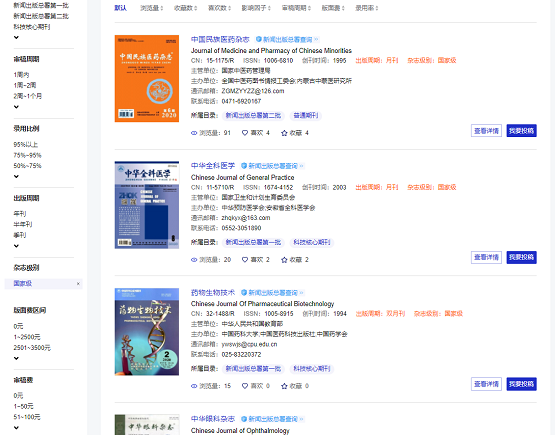The image size is (555, 435).
Task: Click 查看详情 button for 药物生物技术
Action: tap(486, 384)
